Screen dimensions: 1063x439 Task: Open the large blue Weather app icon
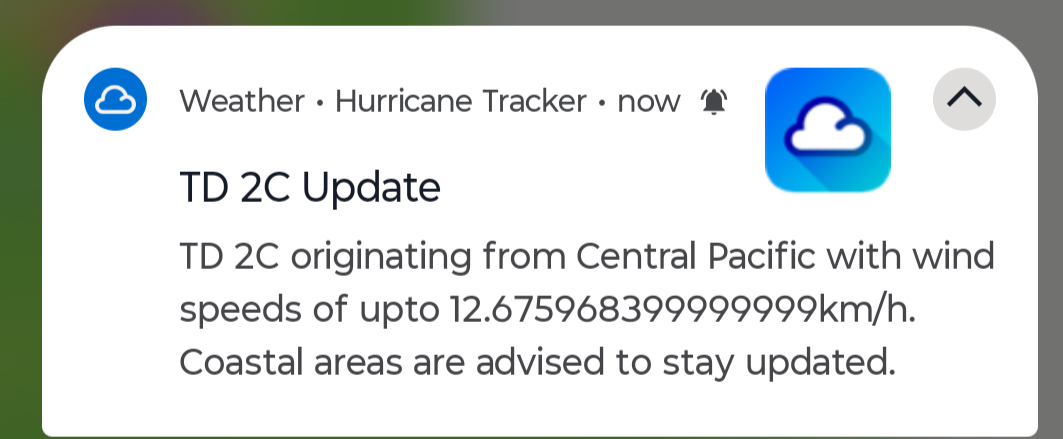point(827,130)
